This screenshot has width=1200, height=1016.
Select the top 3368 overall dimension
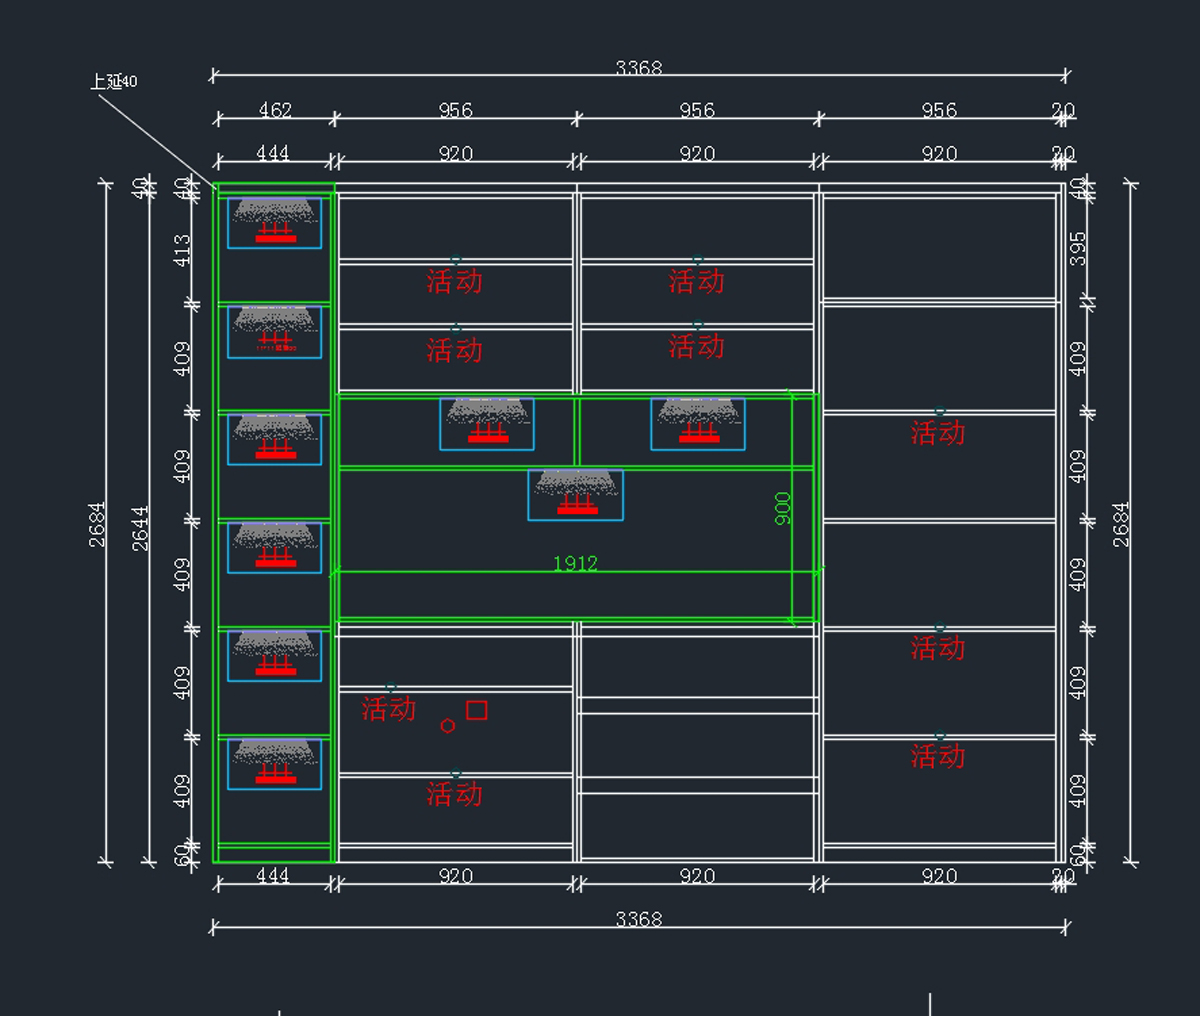(638, 68)
